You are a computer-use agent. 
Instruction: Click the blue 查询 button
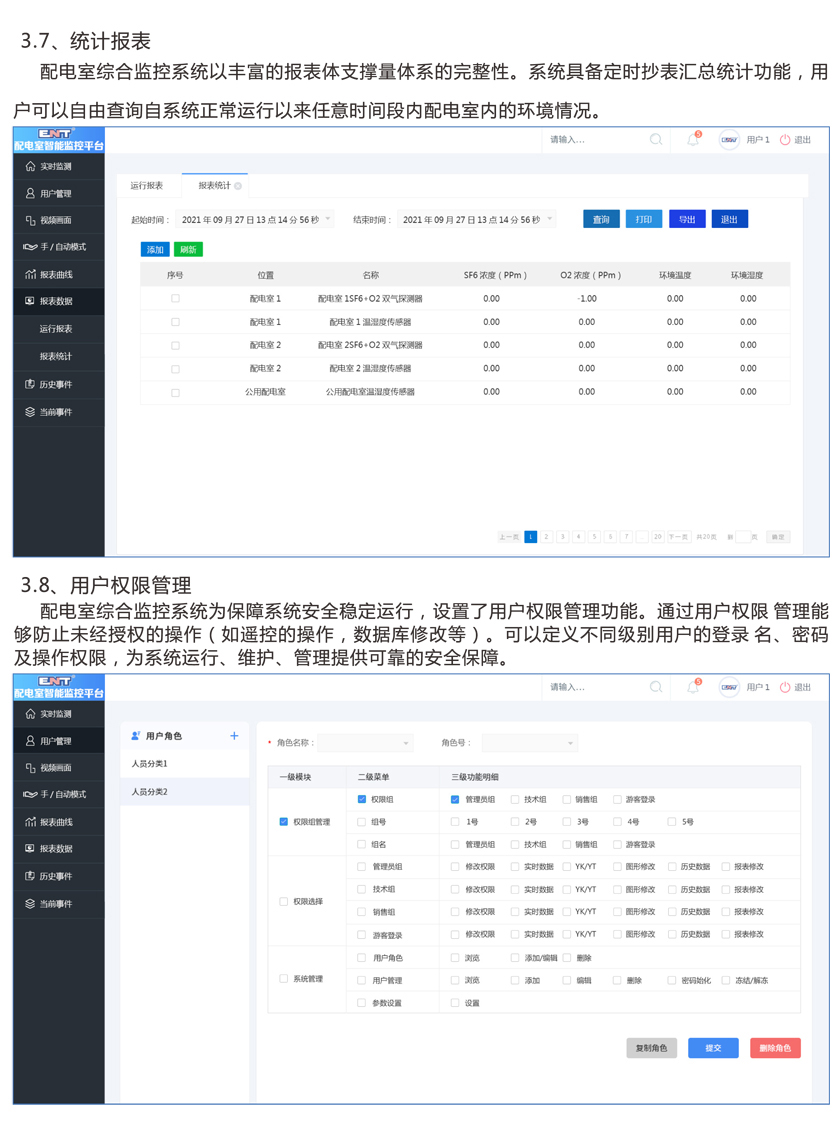pyautogui.click(x=601, y=219)
